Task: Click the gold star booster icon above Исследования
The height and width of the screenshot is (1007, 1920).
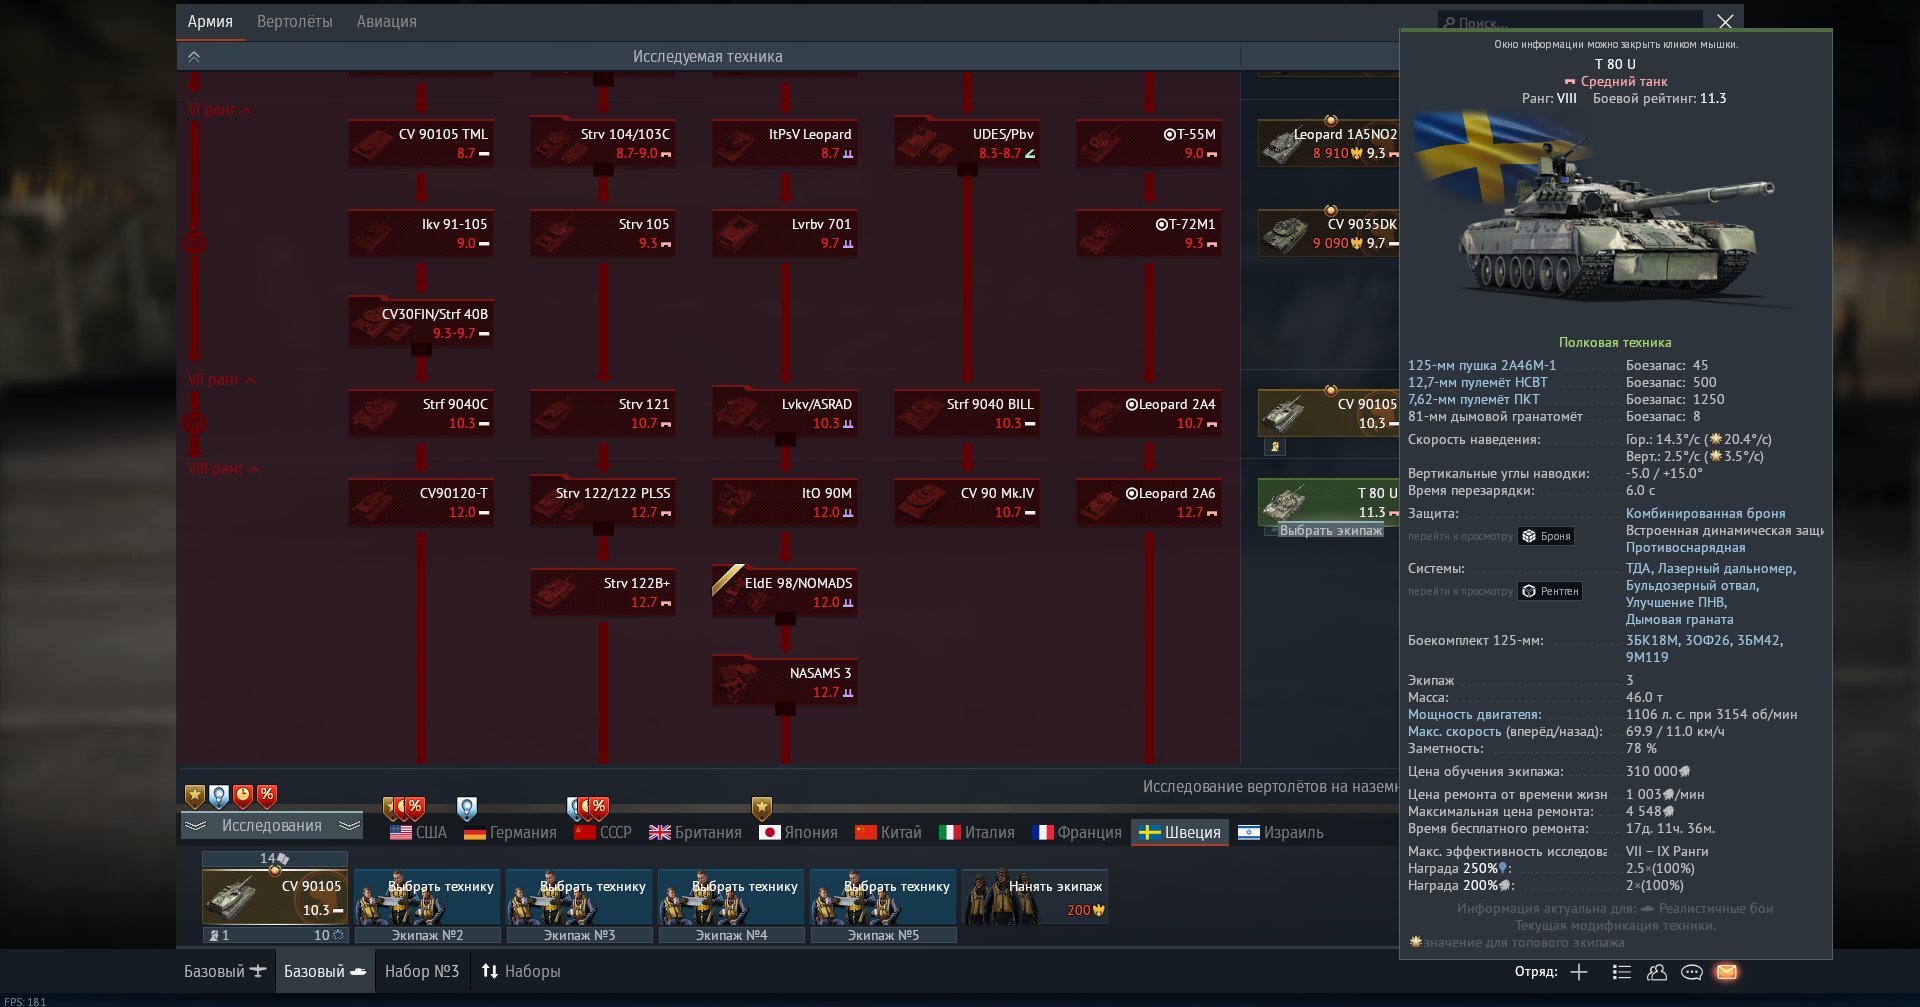Action: point(195,796)
